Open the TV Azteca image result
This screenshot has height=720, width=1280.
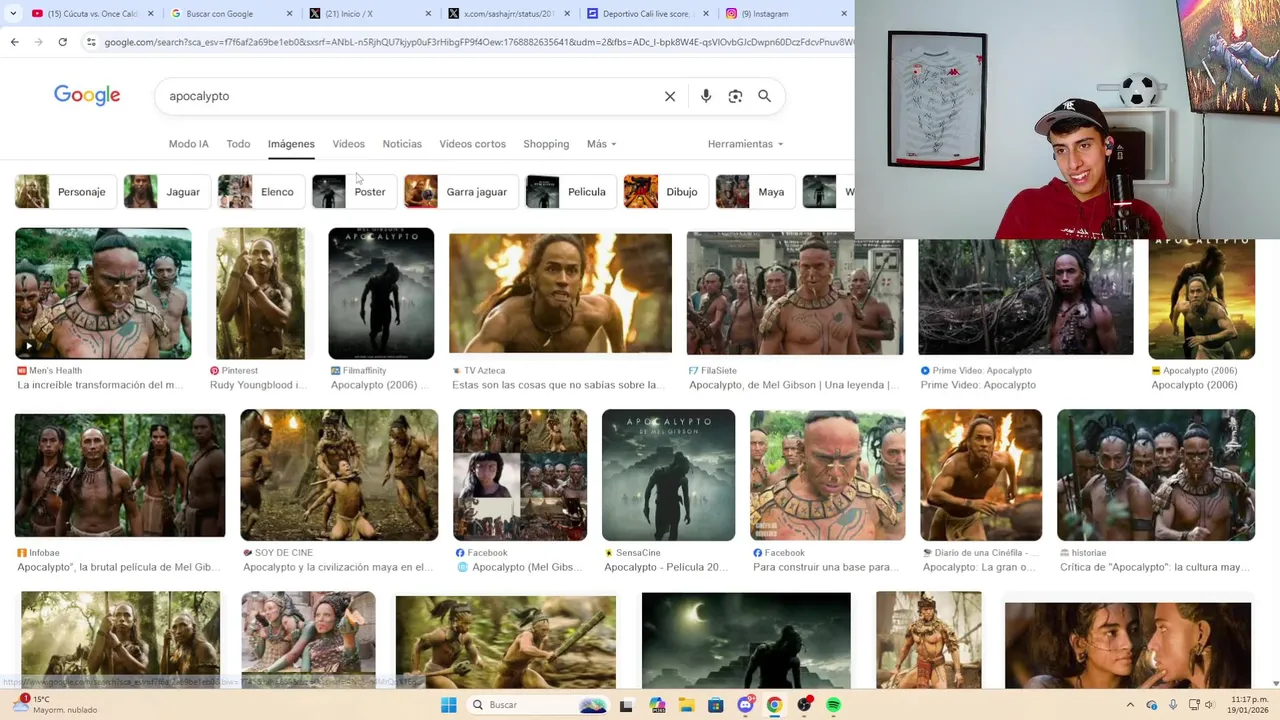click(560, 293)
